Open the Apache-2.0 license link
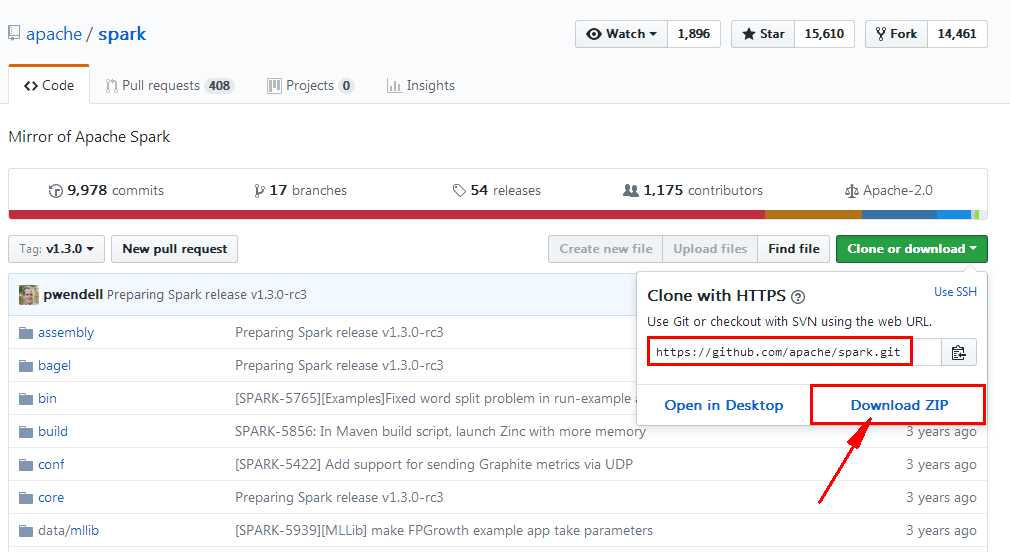 889,191
